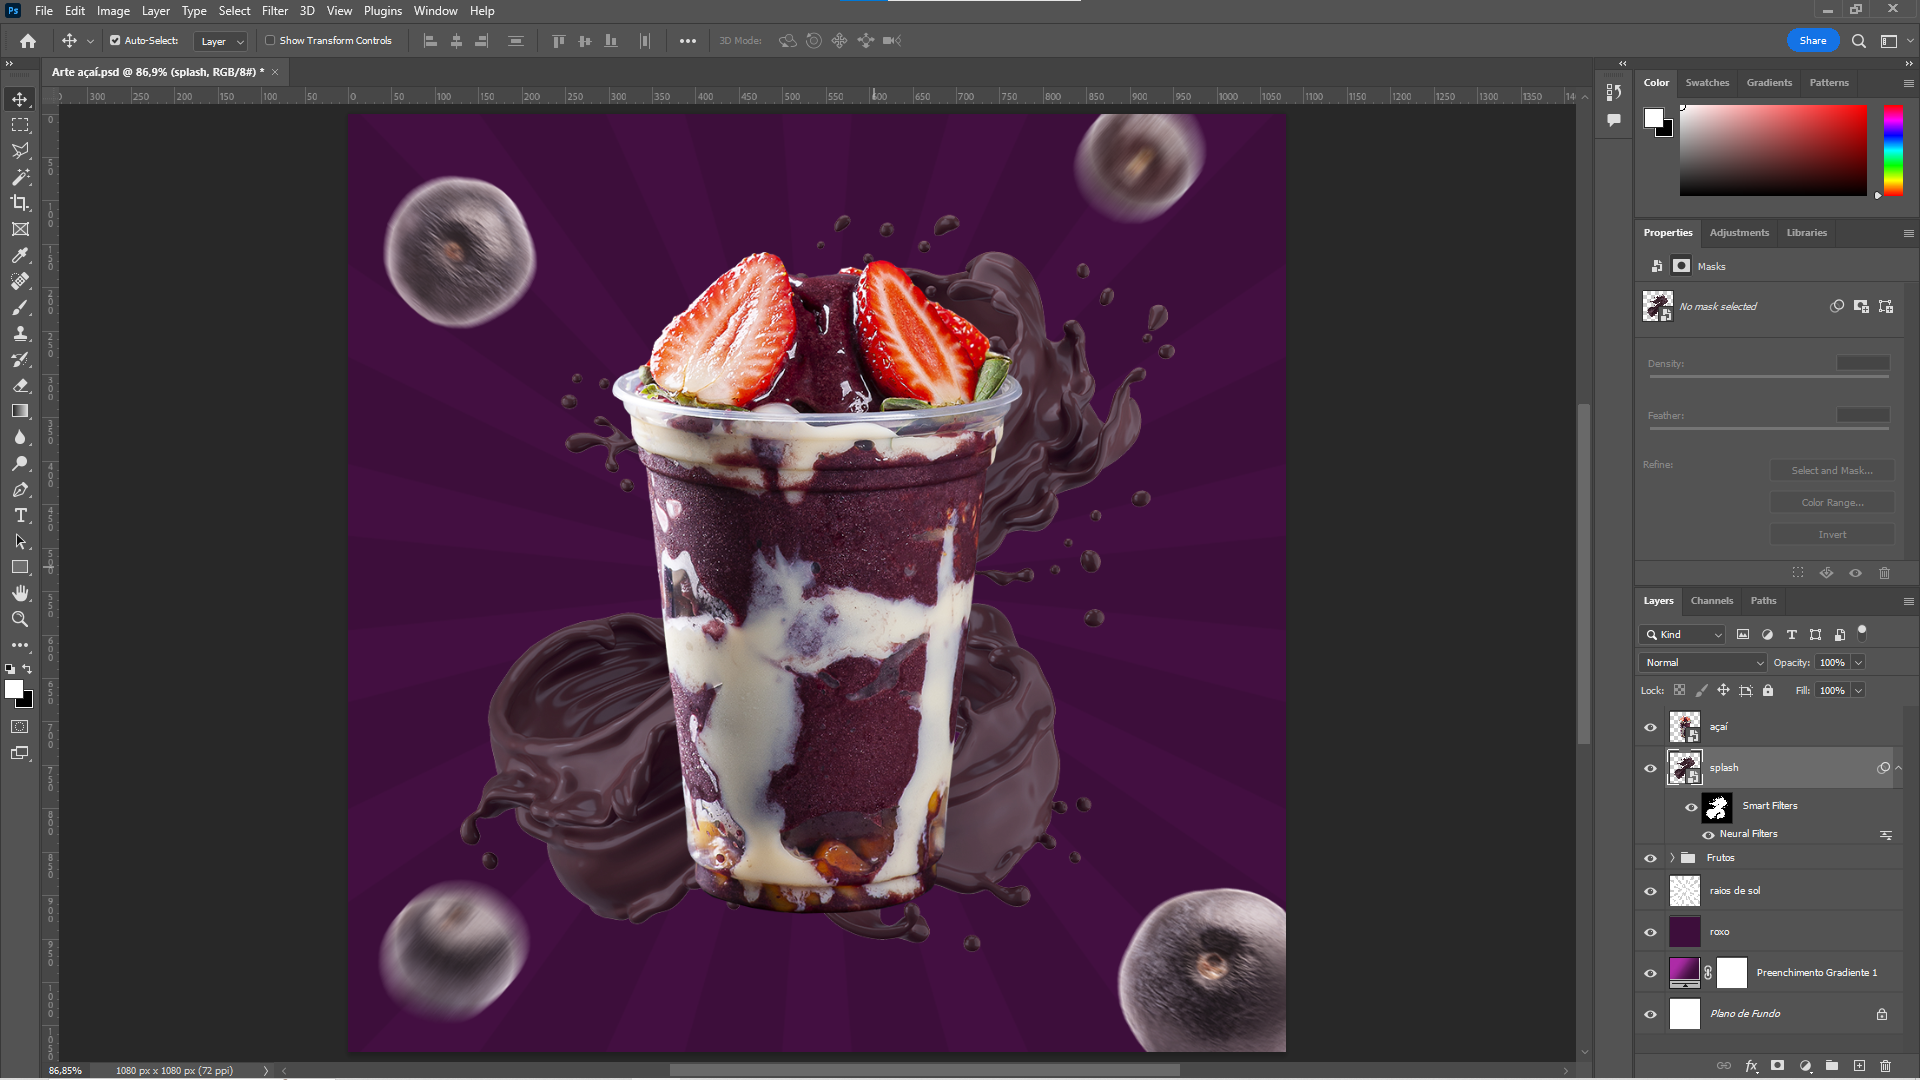
Task: Hide the Frutos group layer
Action: 1651,857
